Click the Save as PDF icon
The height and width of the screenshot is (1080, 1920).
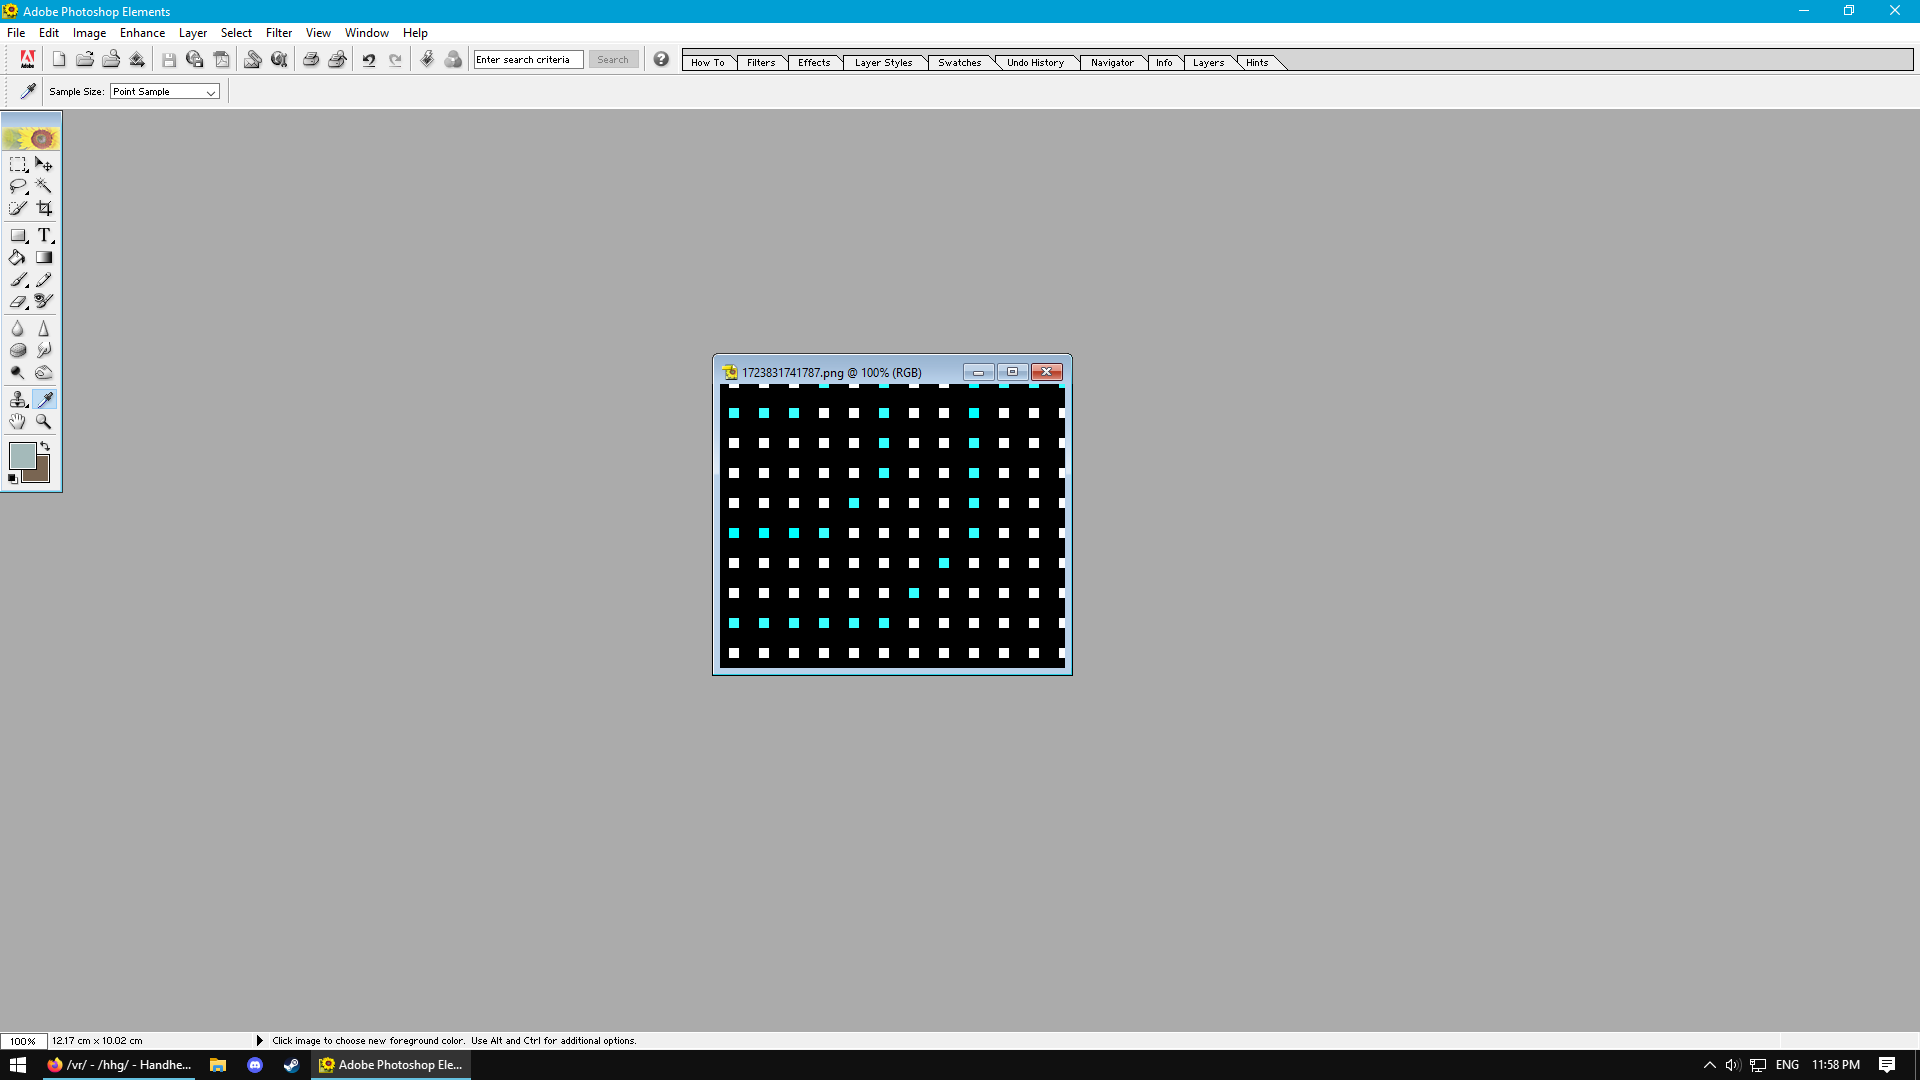(222, 60)
